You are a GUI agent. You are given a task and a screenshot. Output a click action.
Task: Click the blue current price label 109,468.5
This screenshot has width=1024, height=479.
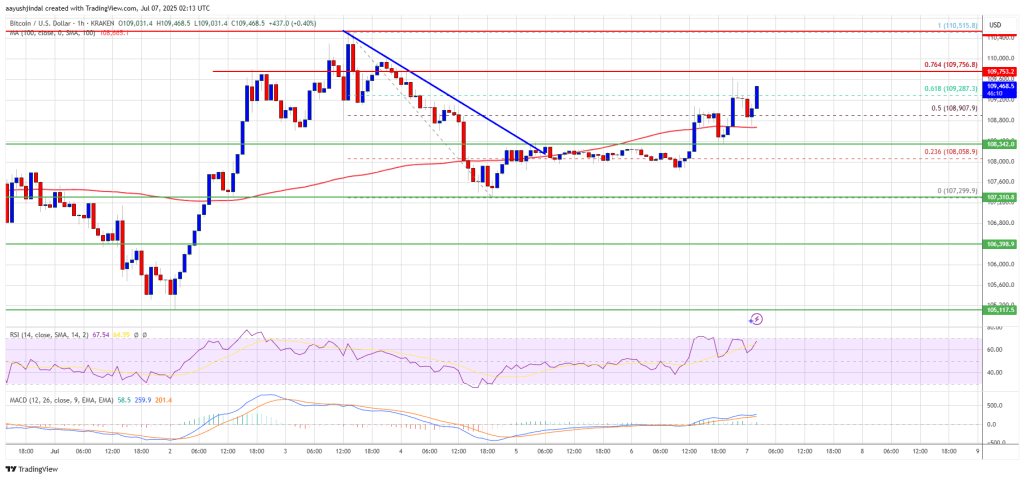[1000, 87]
